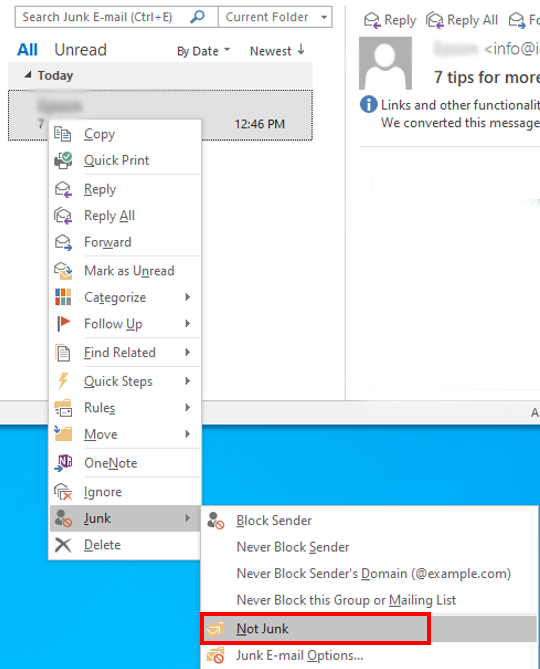Choose Delete from the context menu
Image resolution: width=540 pixels, height=669 pixels.
tap(125, 545)
